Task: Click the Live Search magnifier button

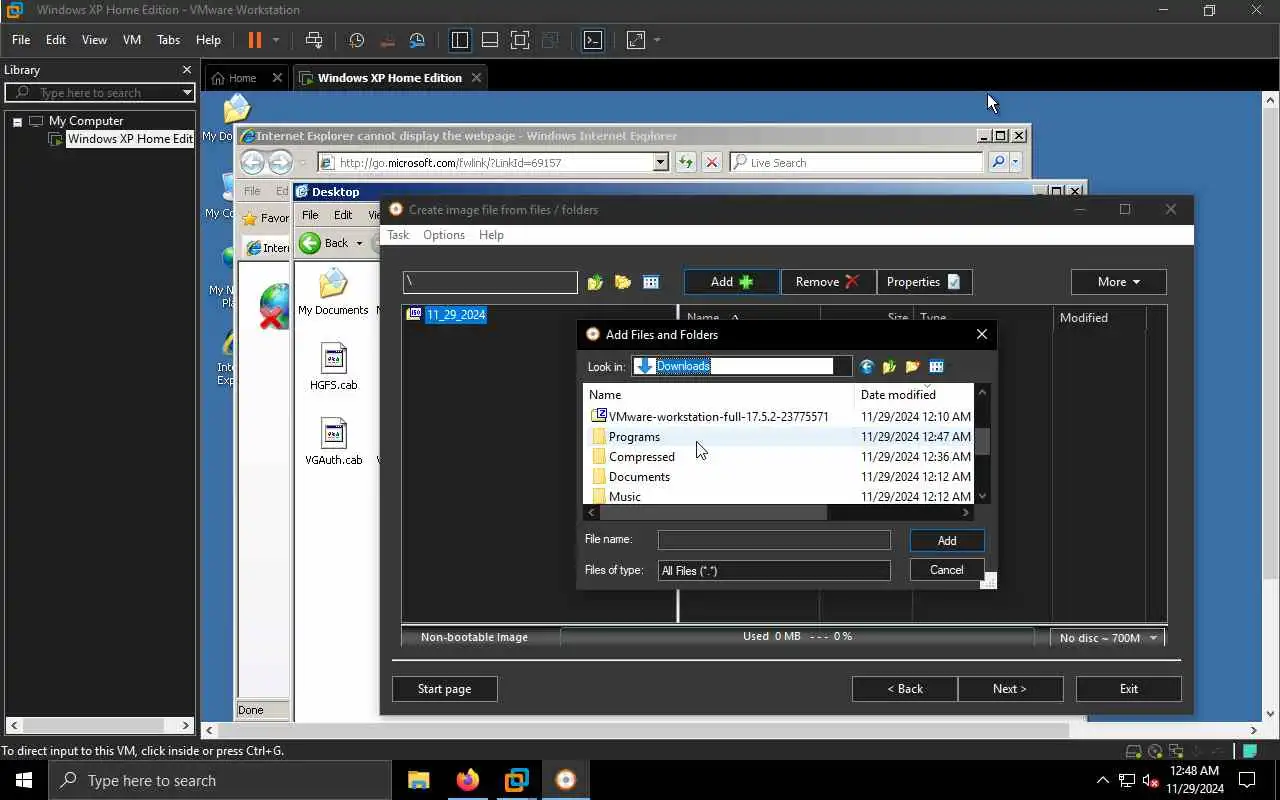Action: [997, 162]
